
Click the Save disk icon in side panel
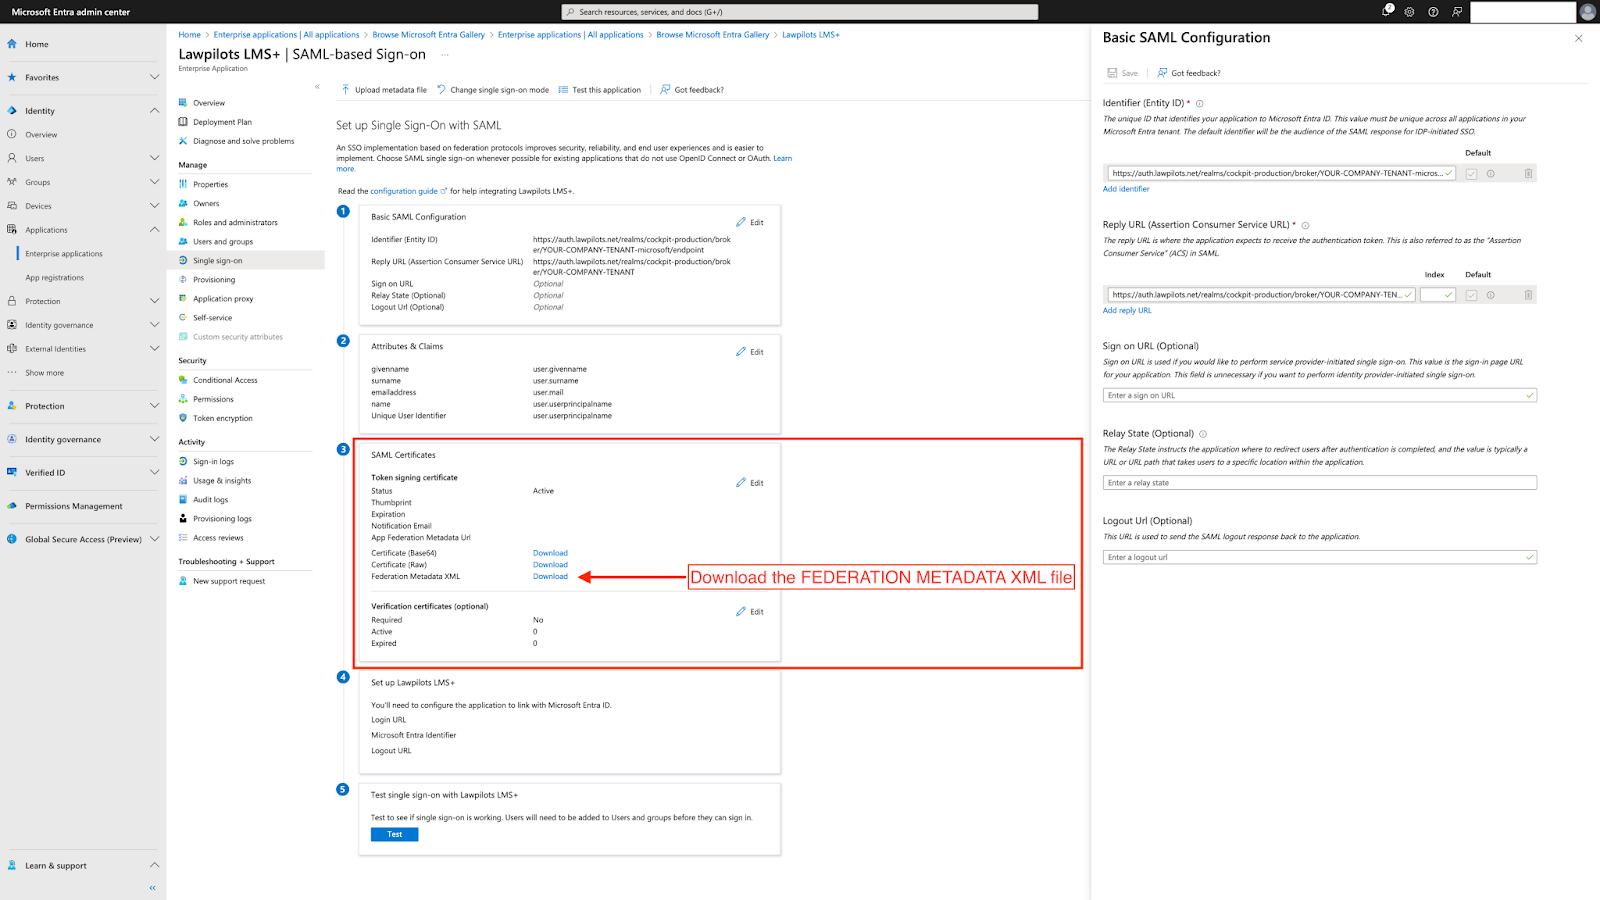tap(1112, 73)
